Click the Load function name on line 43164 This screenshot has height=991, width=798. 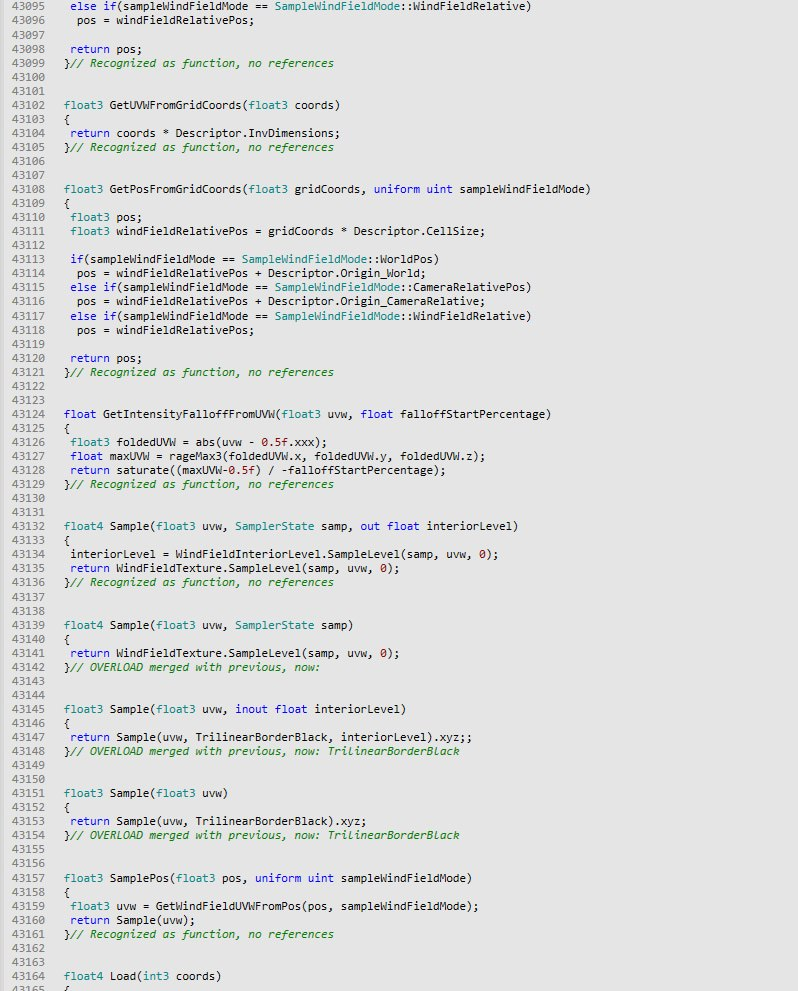point(123,976)
